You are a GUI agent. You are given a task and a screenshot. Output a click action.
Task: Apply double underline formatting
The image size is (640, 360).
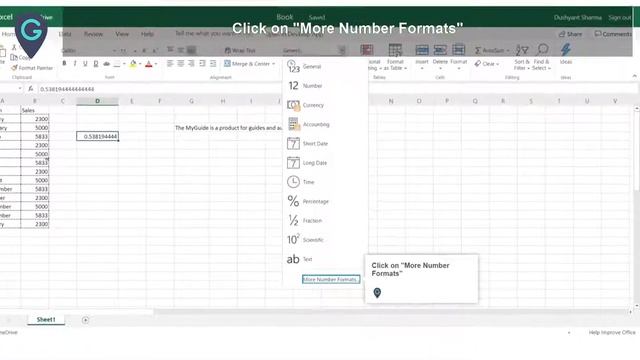point(96,64)
